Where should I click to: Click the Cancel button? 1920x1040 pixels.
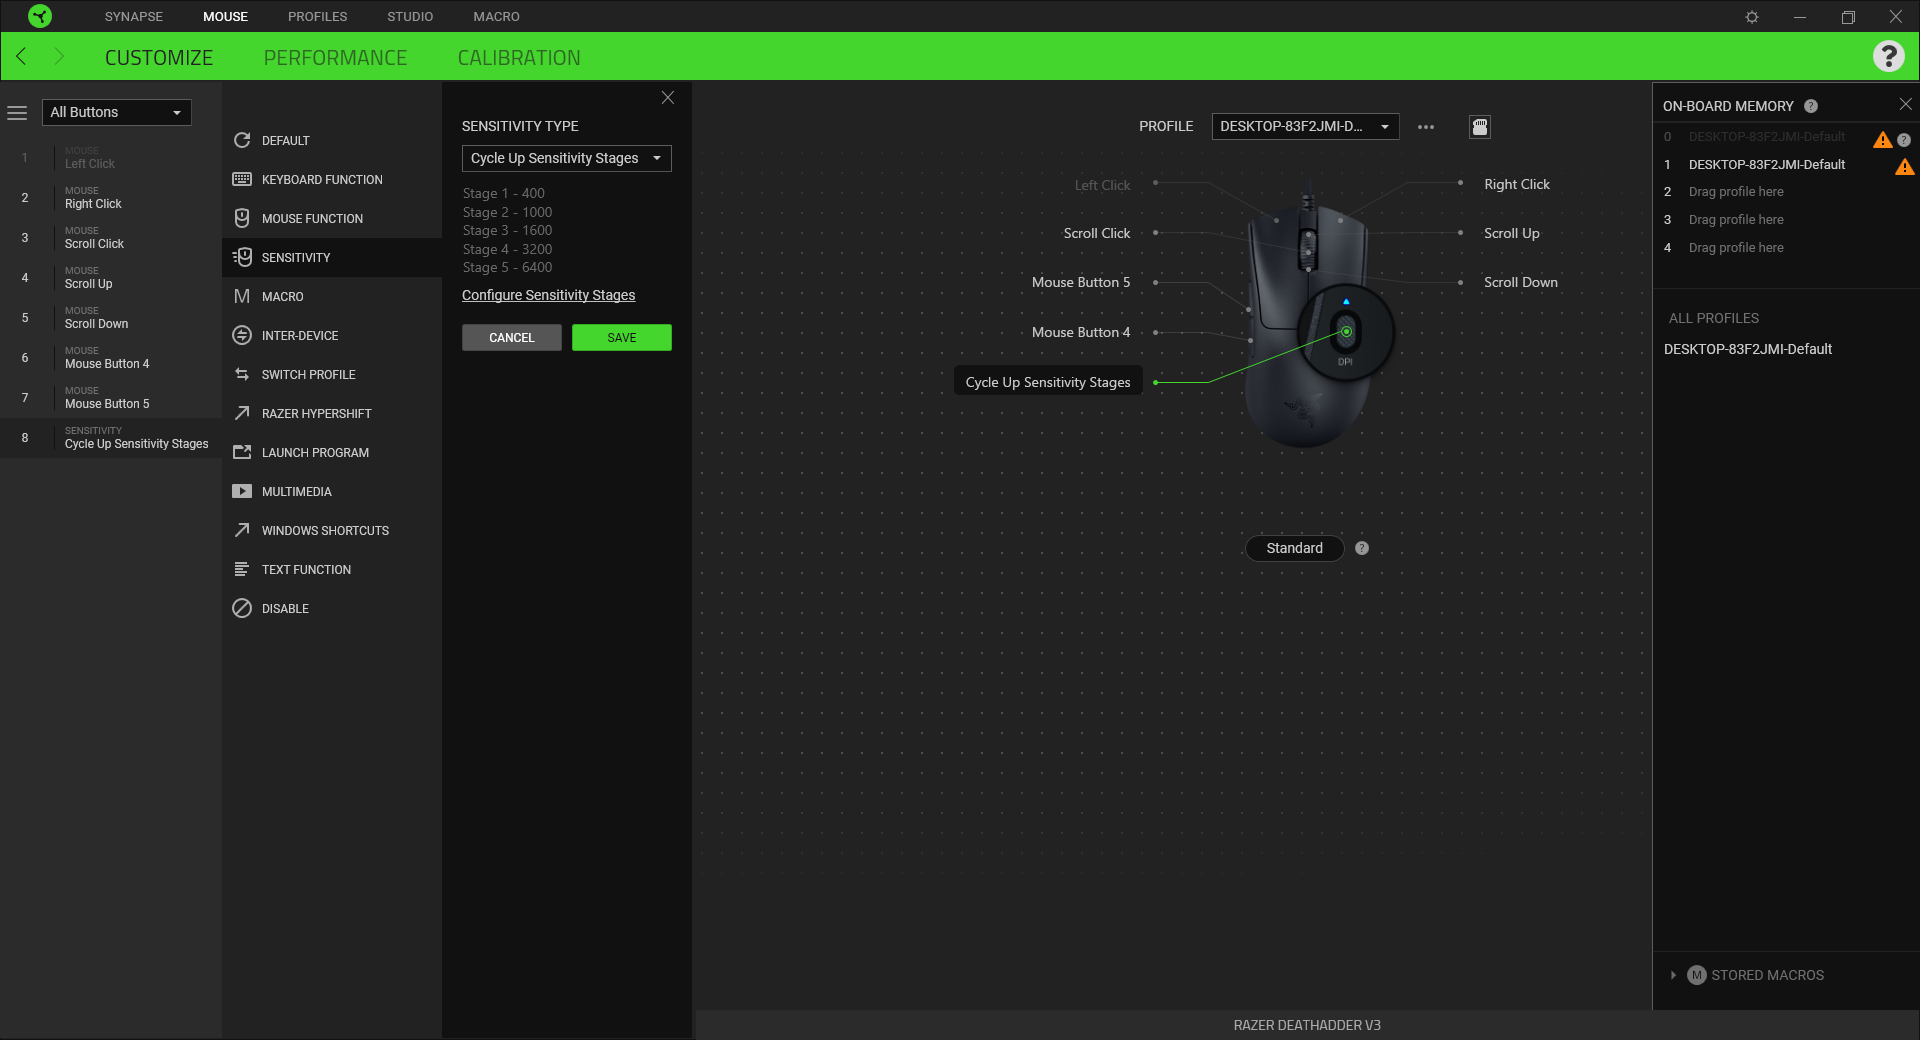512,337
